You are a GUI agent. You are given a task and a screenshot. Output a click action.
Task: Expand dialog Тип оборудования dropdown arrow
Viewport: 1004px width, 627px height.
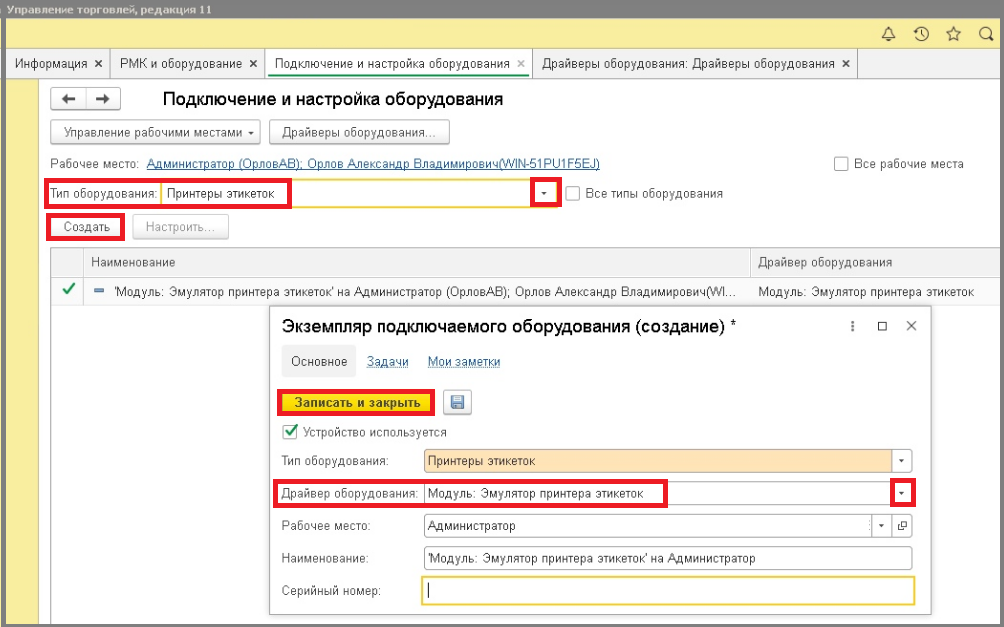pos(902,460)
